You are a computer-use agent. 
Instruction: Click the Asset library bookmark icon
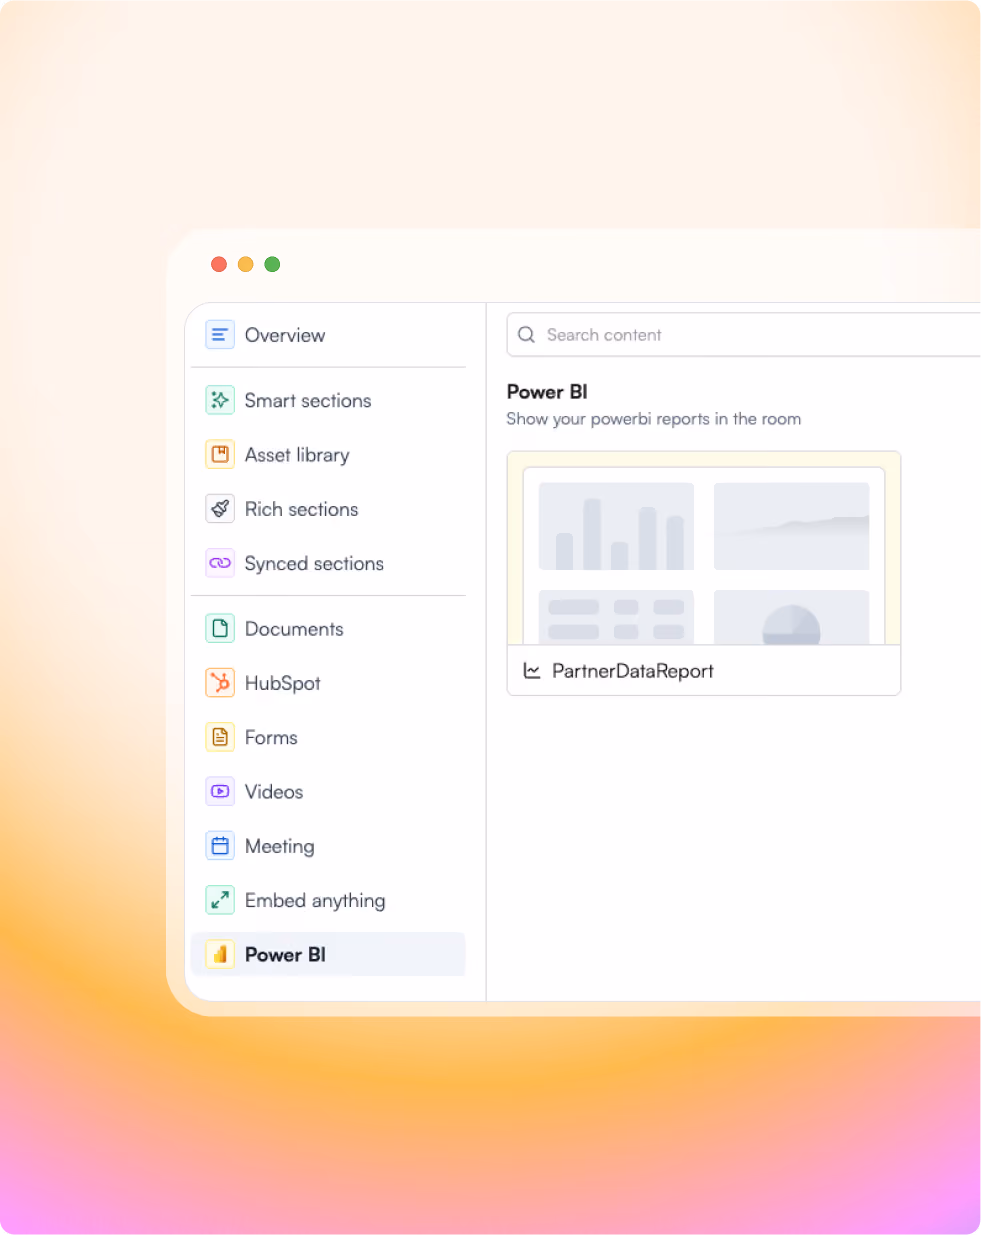pos(220,454)
